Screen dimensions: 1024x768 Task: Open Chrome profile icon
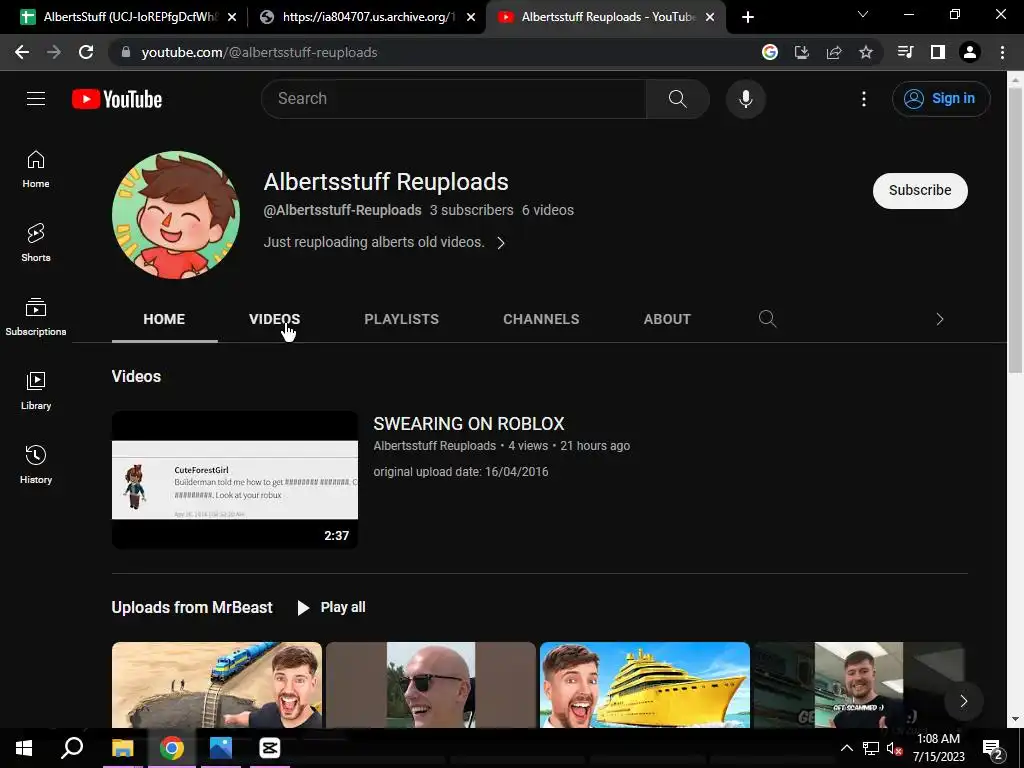pos(970,52)
